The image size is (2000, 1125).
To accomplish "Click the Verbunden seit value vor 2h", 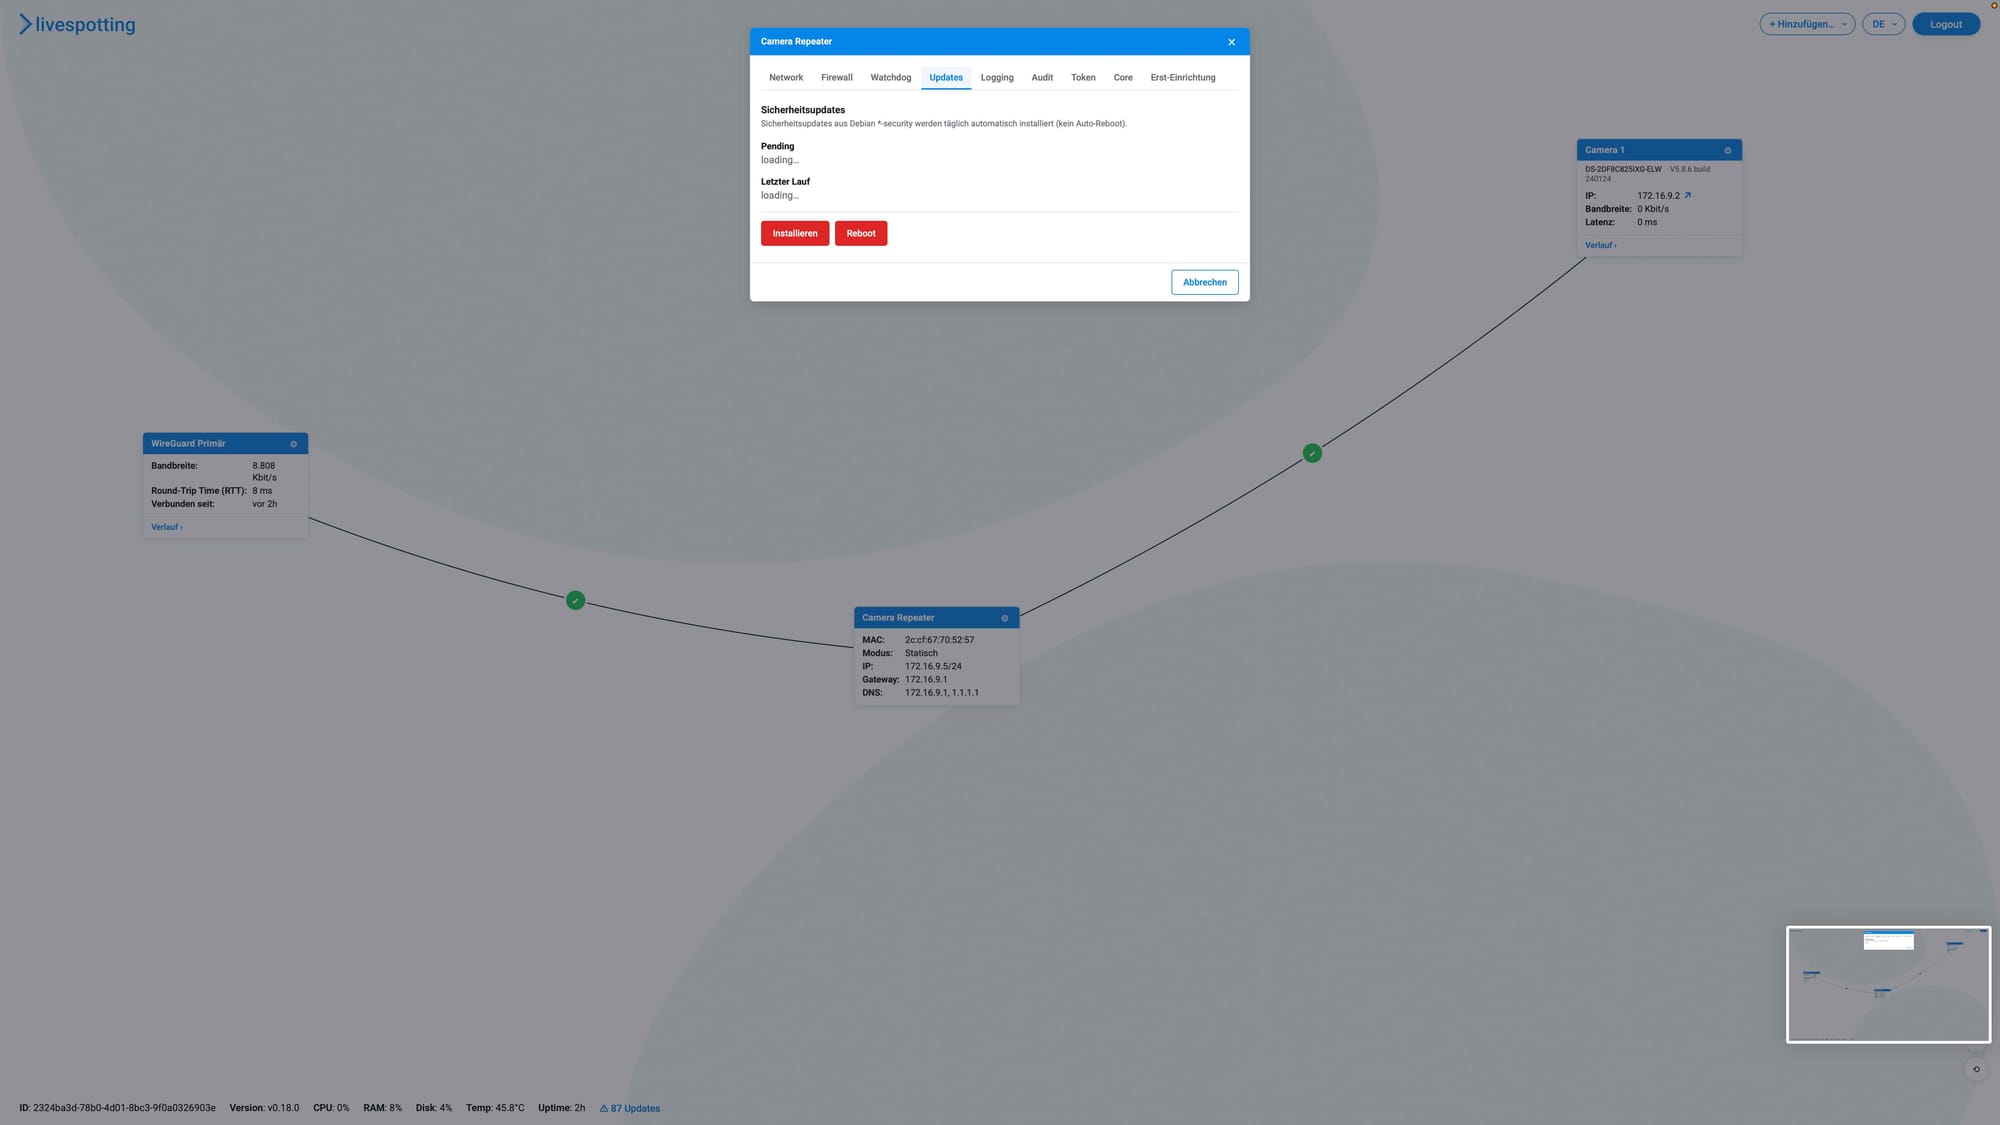I will tap(265, 504).
